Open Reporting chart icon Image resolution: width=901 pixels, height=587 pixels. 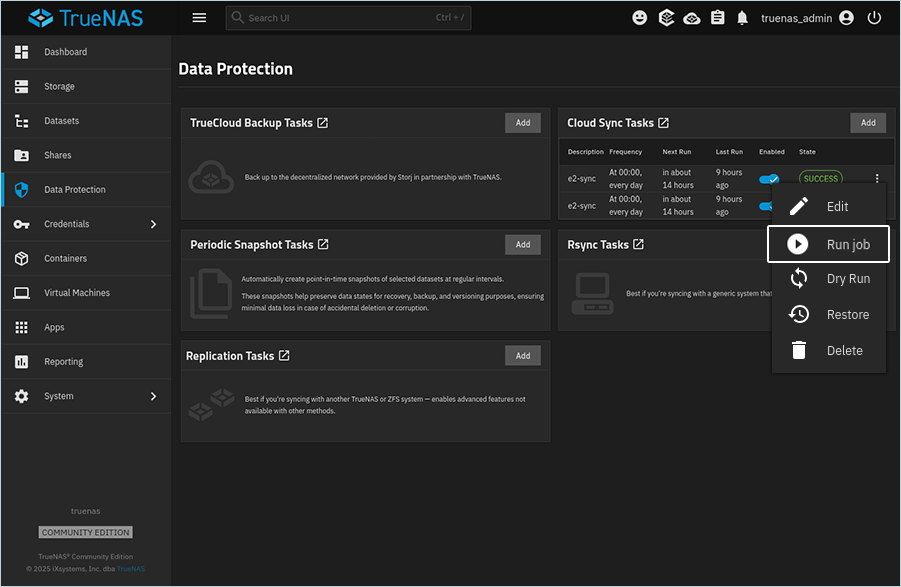point(21,362)
